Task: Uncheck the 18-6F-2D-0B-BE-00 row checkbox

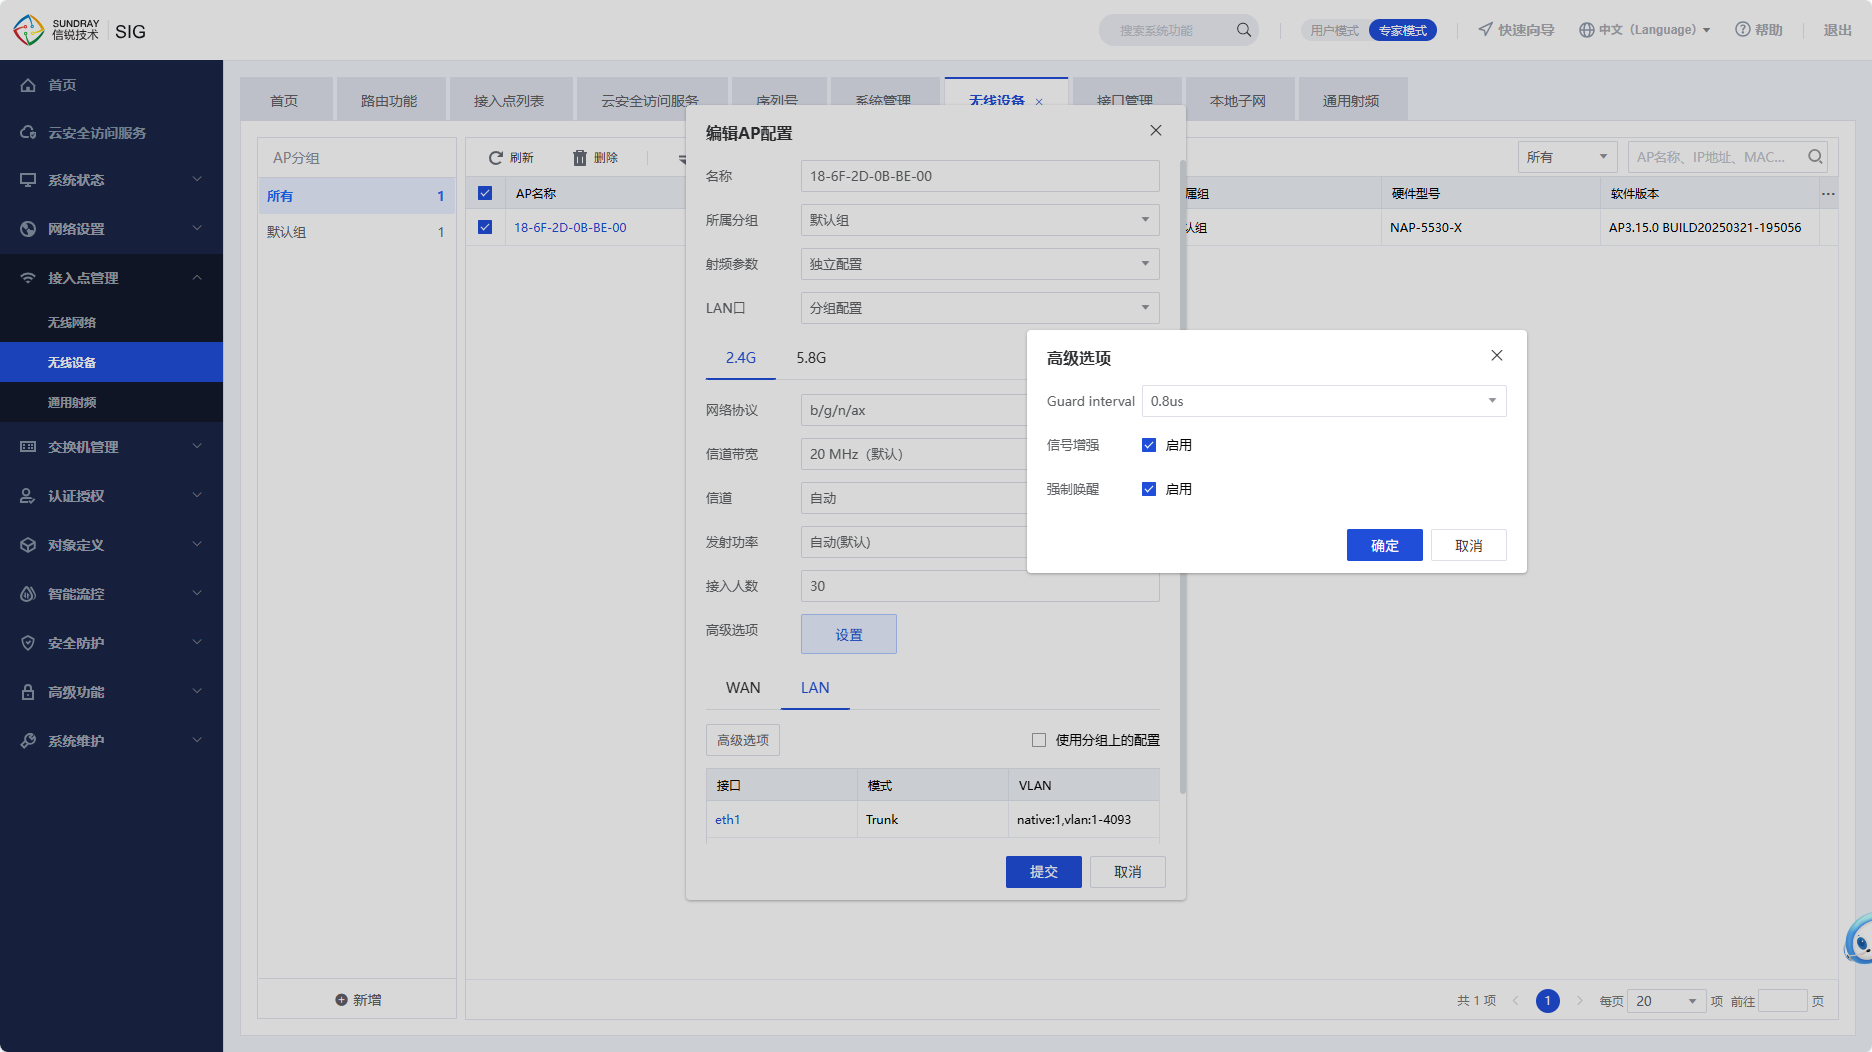Action: click(485, 227)
